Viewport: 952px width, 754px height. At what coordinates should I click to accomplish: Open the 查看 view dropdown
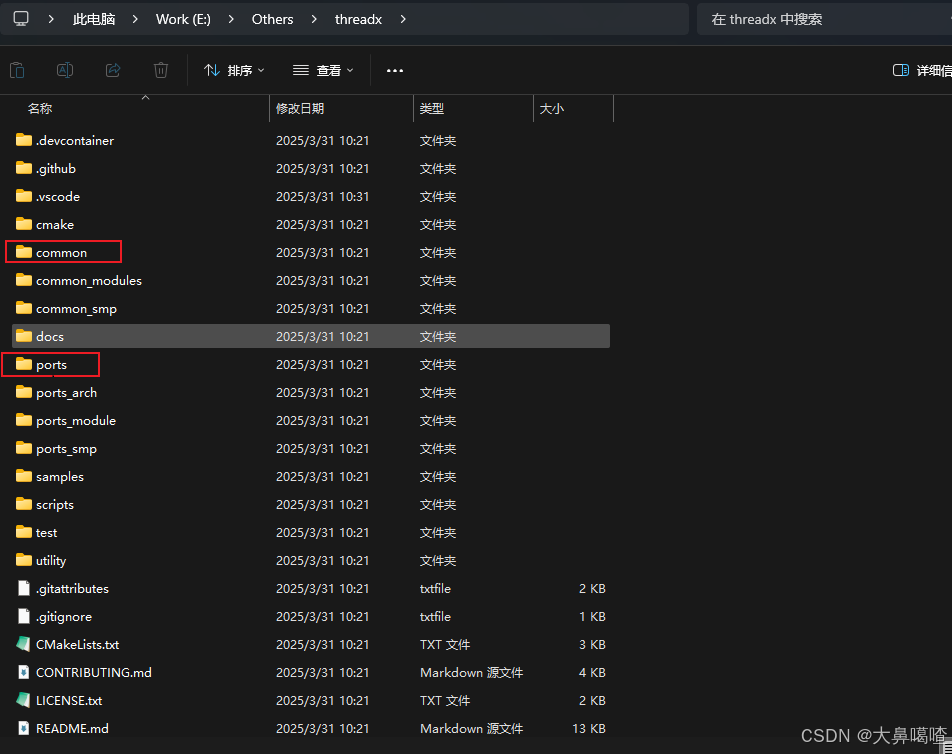[x=323, y=70]
